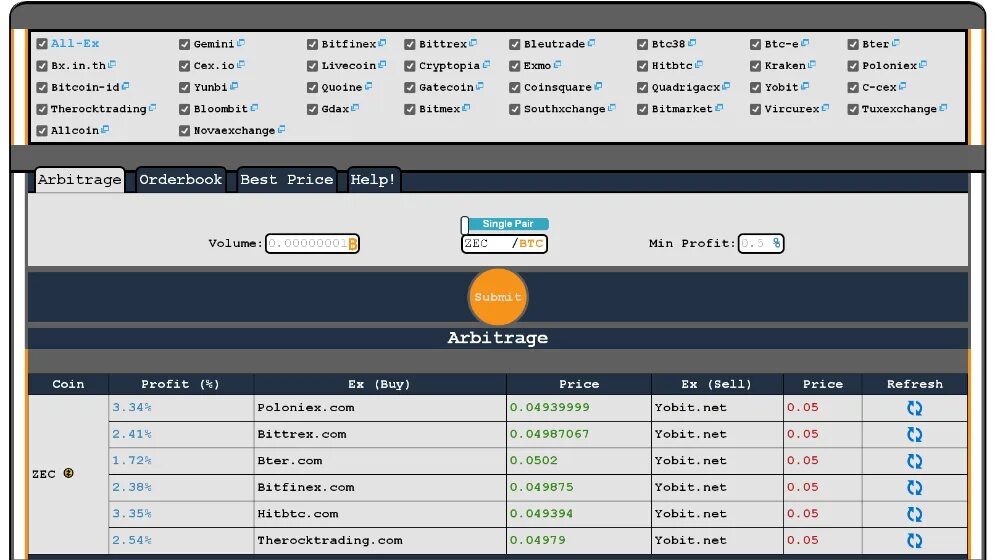Uncheck the Kraken checkbox
1000x560 pixels.
point(755,66)
